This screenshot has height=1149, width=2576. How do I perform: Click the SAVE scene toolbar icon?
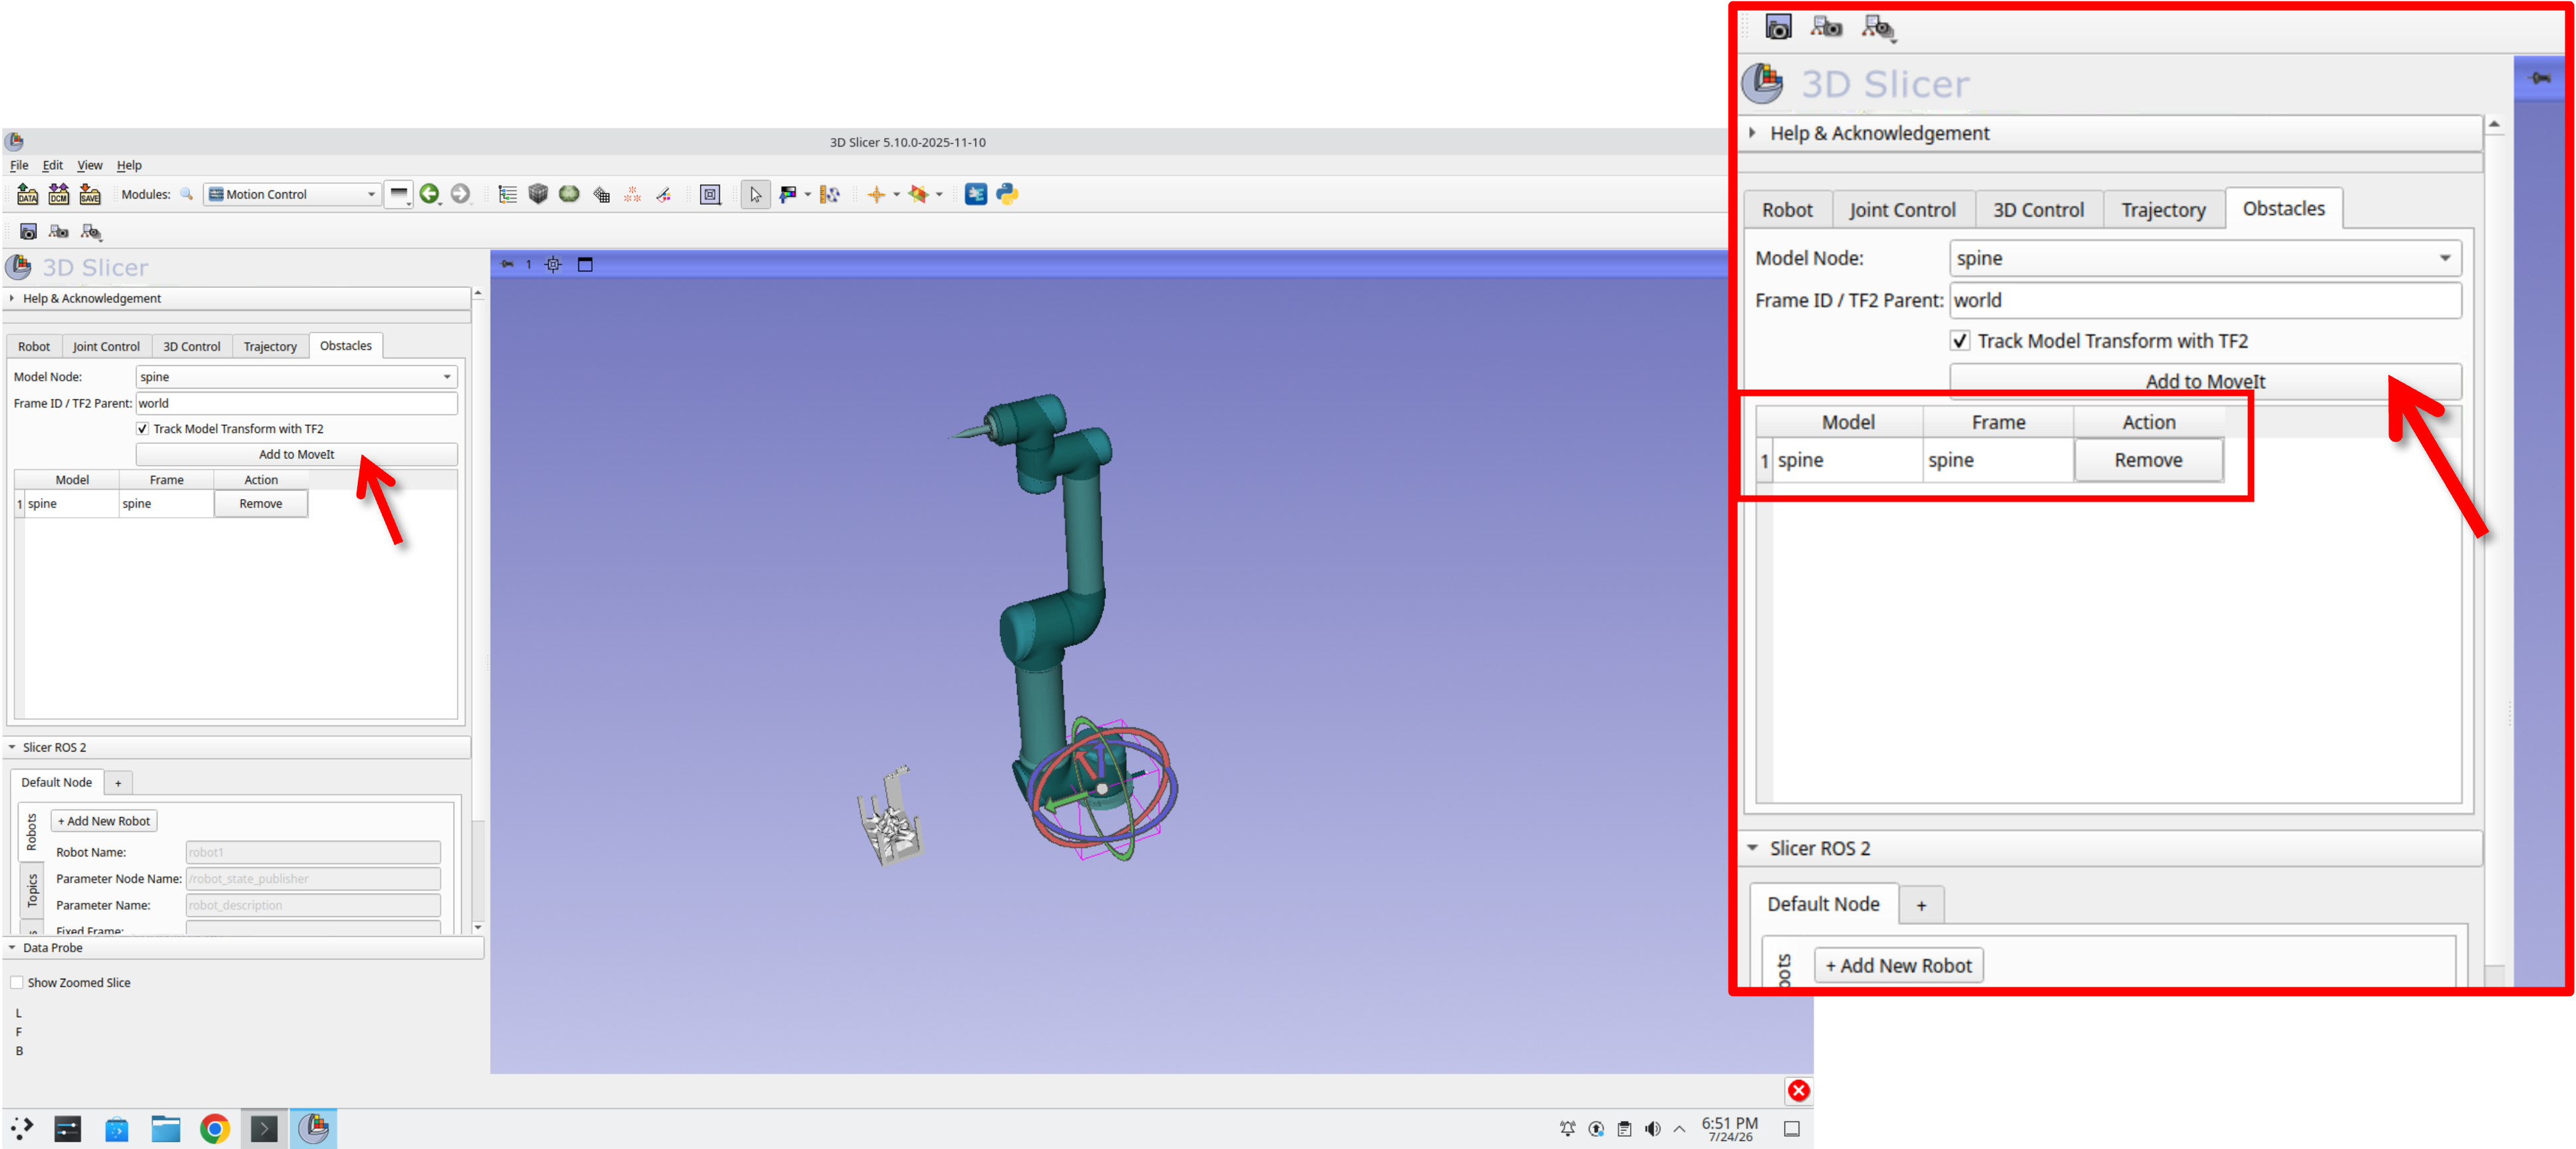90,194
